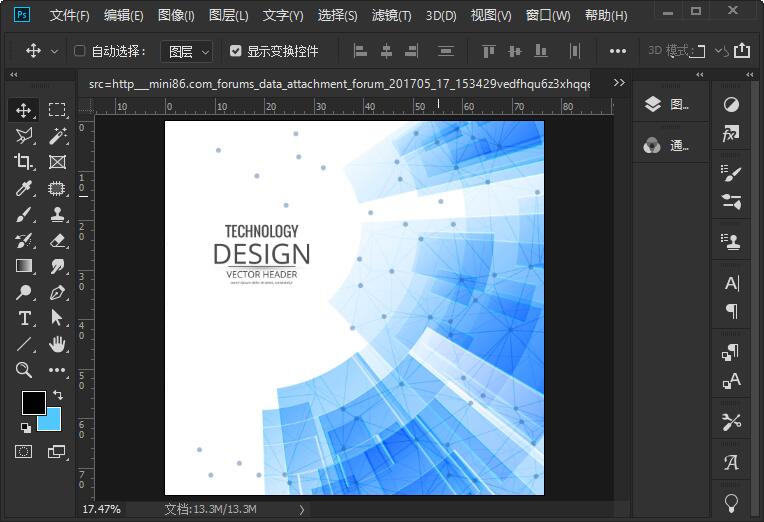Open the 帮助(H) menu

pos(606,16)
